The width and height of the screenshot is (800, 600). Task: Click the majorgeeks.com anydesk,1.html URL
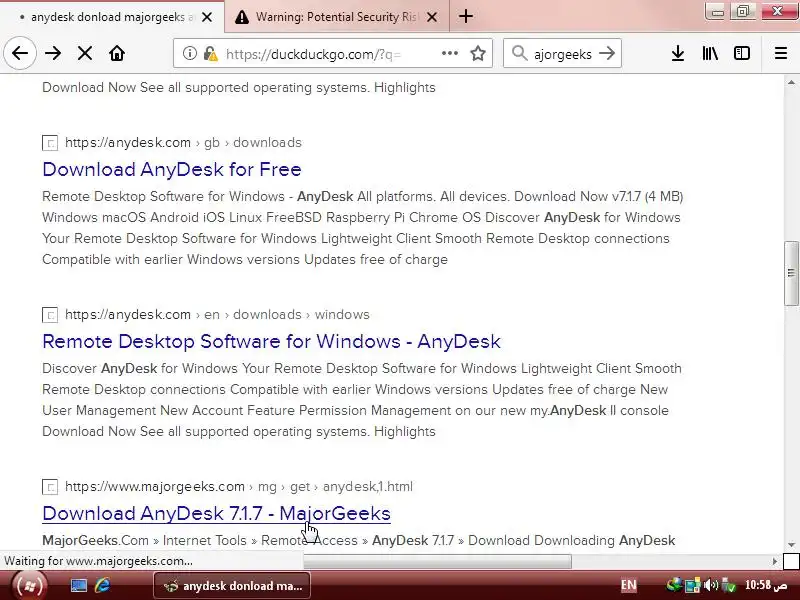tap(239, 486)
